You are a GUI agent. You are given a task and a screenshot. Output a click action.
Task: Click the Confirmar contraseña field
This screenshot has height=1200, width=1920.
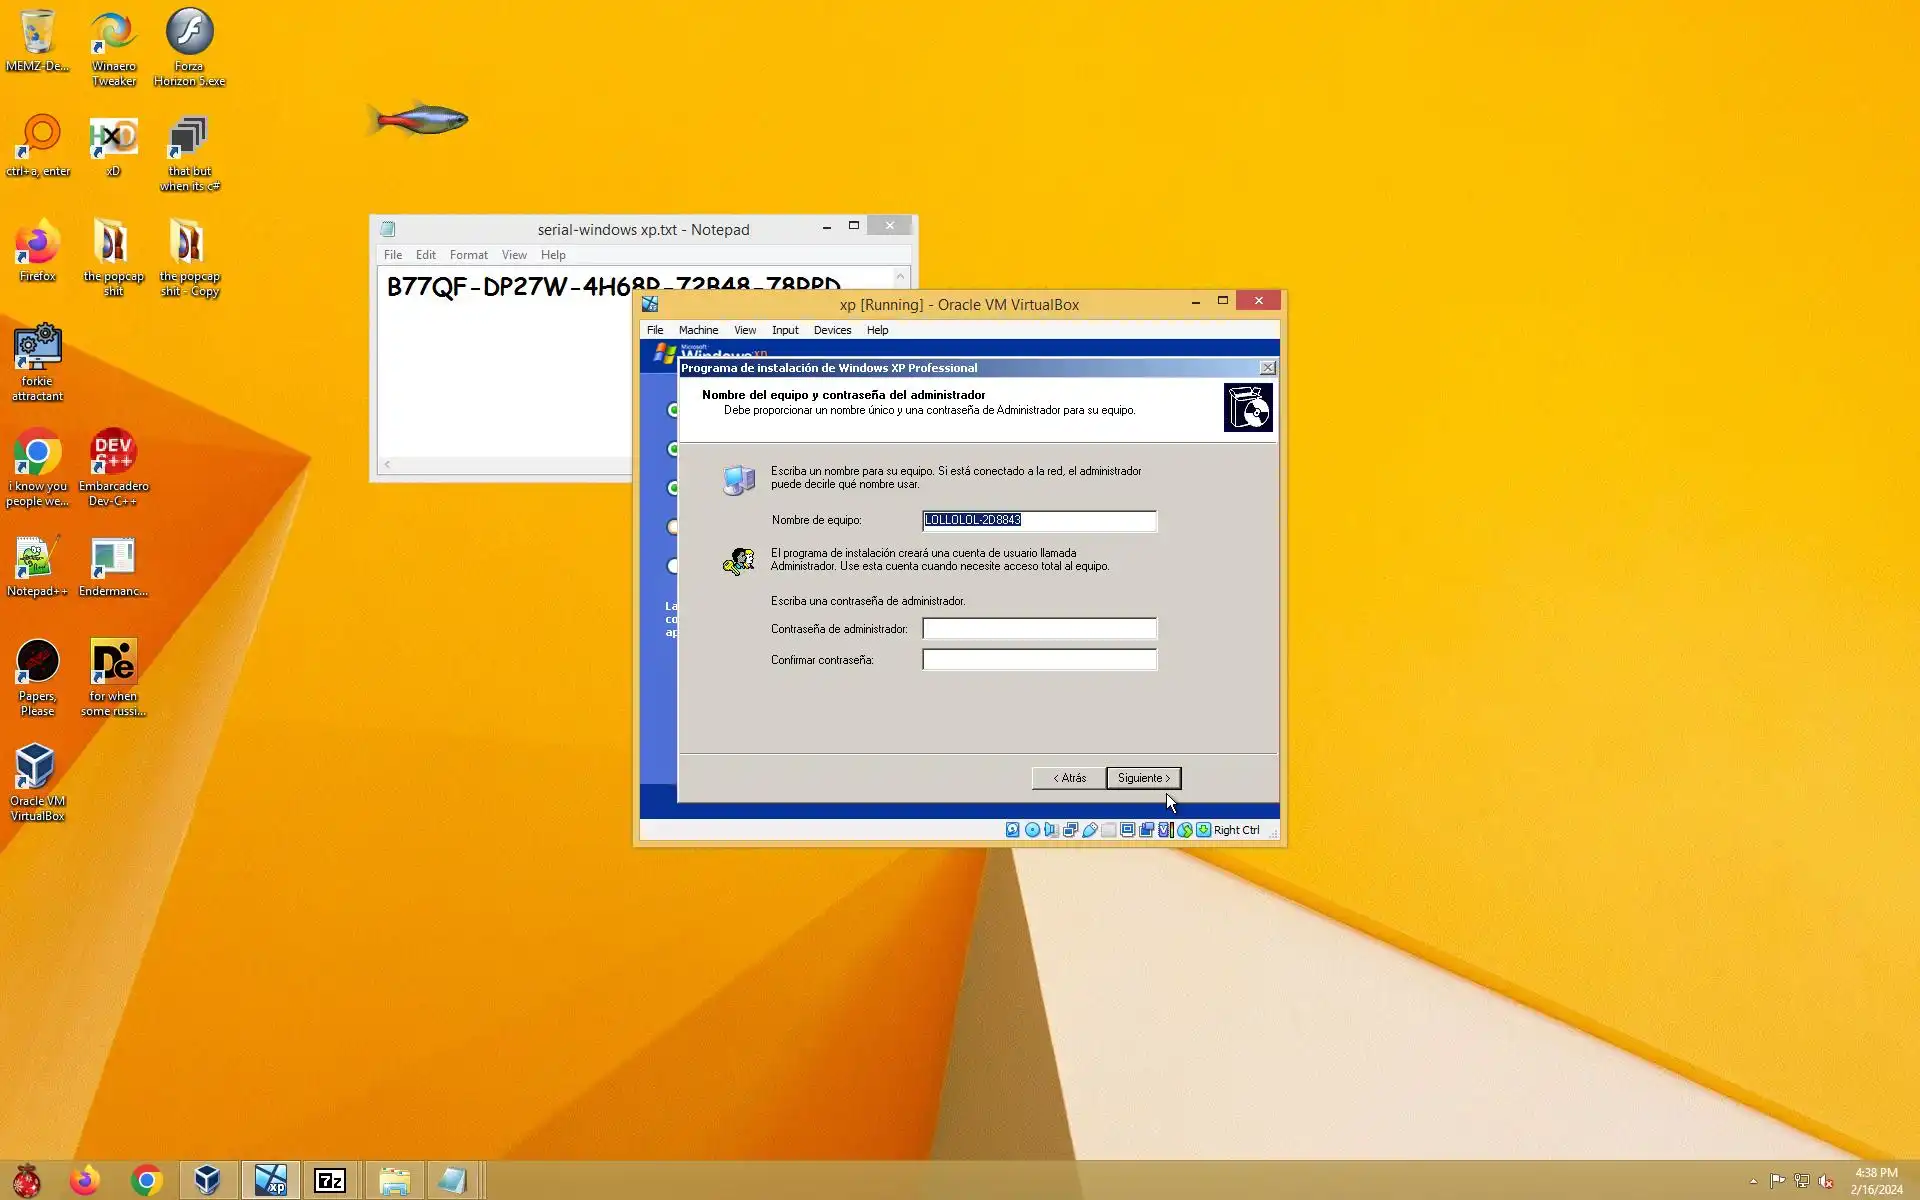tap(1039, 660)
